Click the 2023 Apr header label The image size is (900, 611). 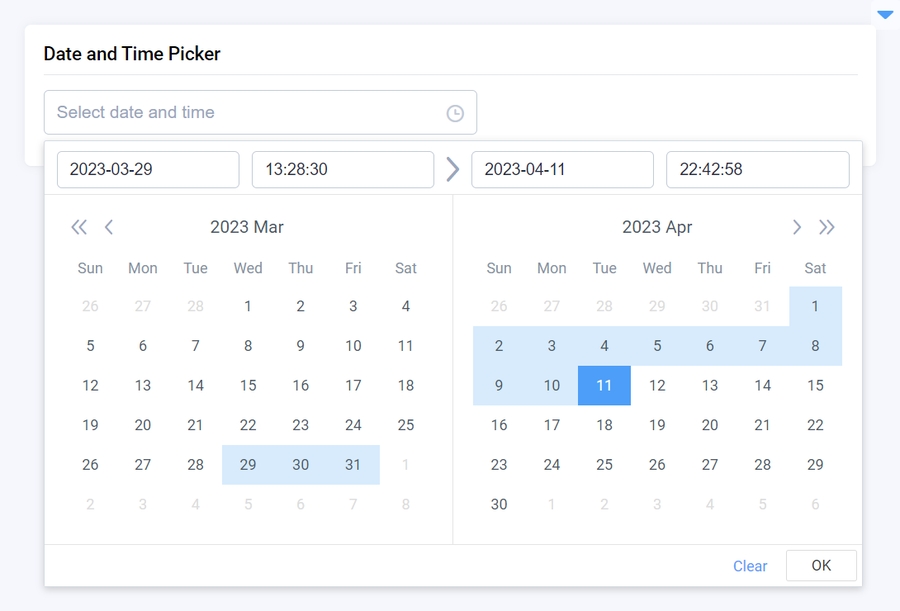pyautogui.click(x=657, y=227)
